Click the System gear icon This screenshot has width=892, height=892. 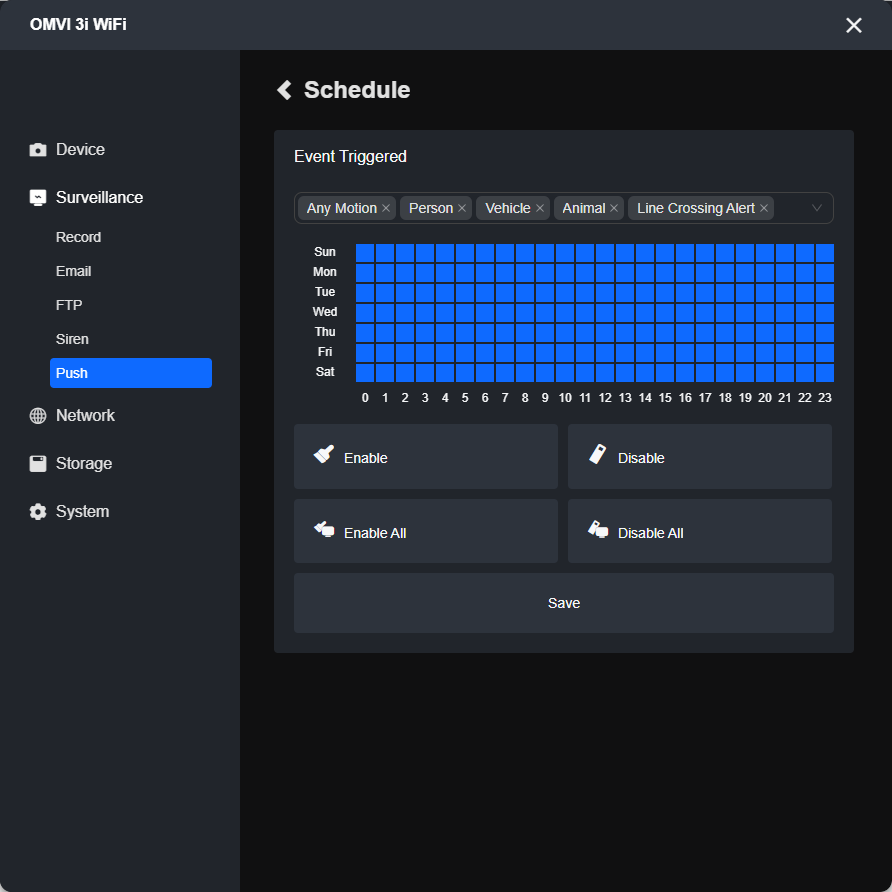[x=38, y=511]
